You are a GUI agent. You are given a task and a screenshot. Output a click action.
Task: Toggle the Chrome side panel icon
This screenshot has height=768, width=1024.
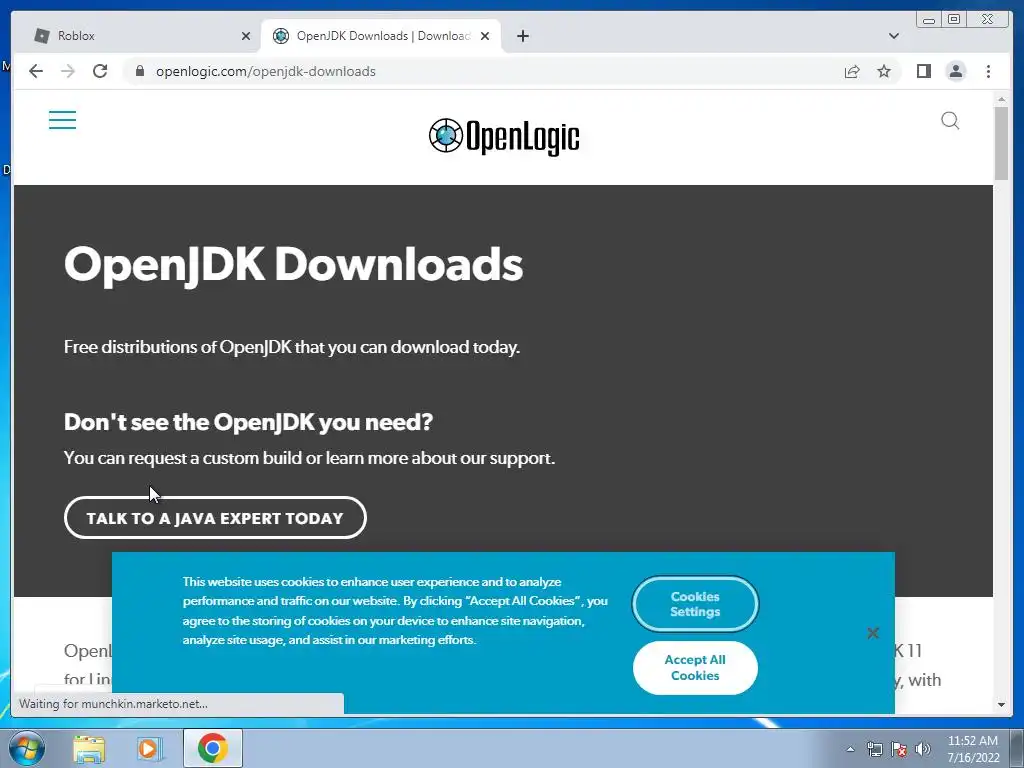tap(923, 71)
